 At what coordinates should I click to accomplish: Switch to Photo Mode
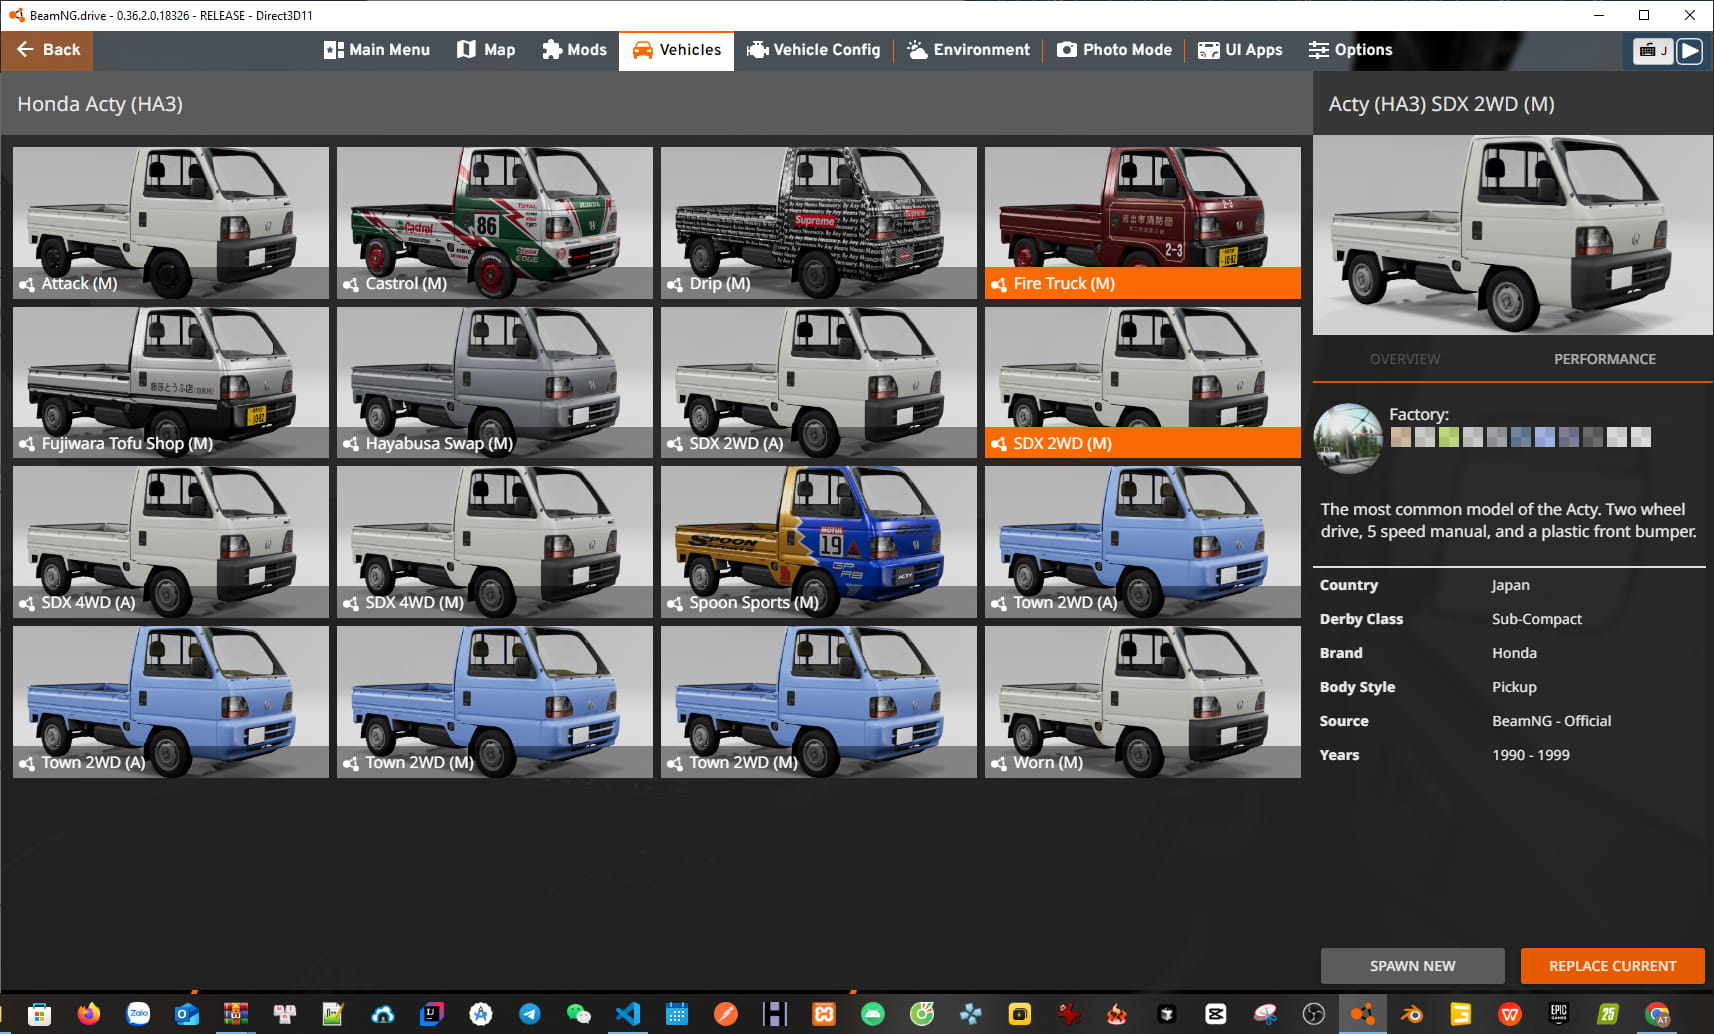click(x=1114, y=50)
